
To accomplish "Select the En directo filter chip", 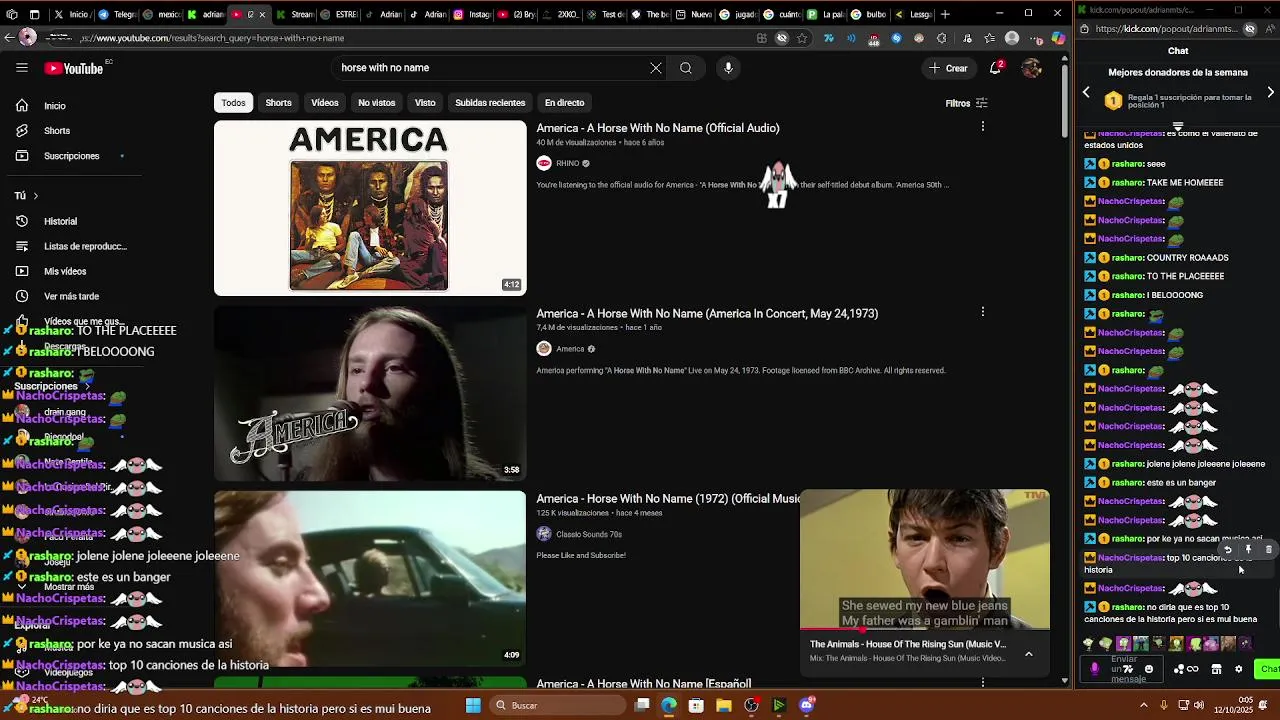I will pyautogui.click(x=564, y=103).
